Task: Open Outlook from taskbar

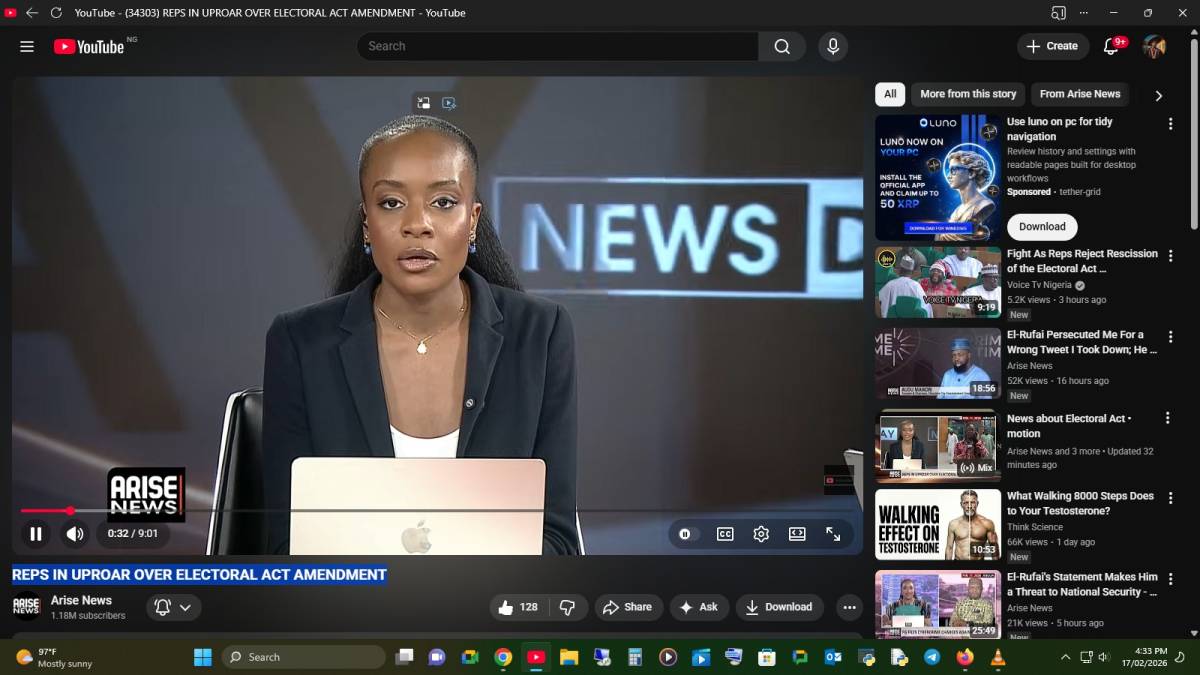Action: click(x=833, y=657)
